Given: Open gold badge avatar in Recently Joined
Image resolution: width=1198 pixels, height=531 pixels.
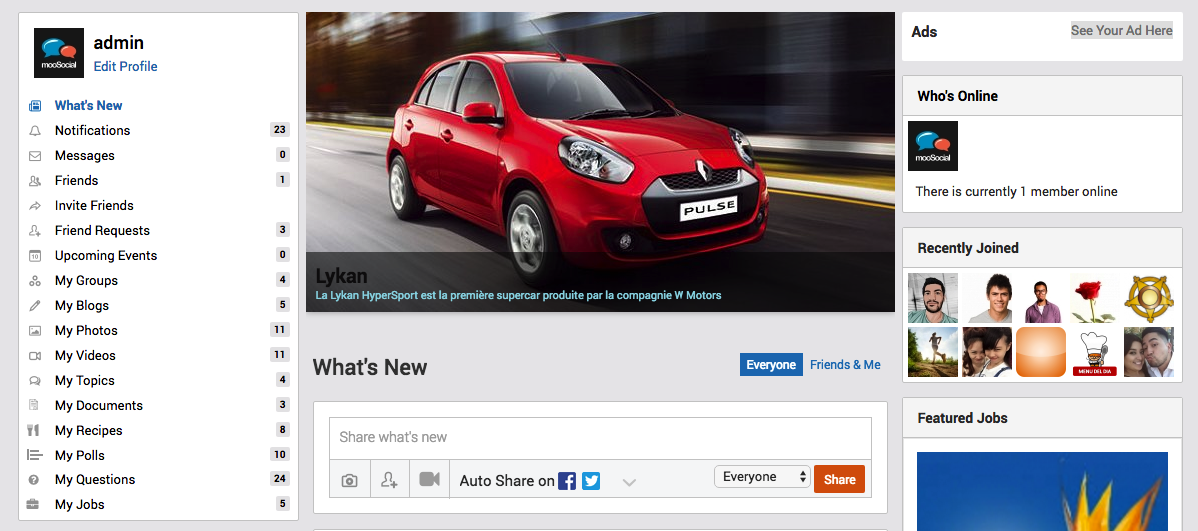Looking at the screenshot, I should click(1148, 298).
